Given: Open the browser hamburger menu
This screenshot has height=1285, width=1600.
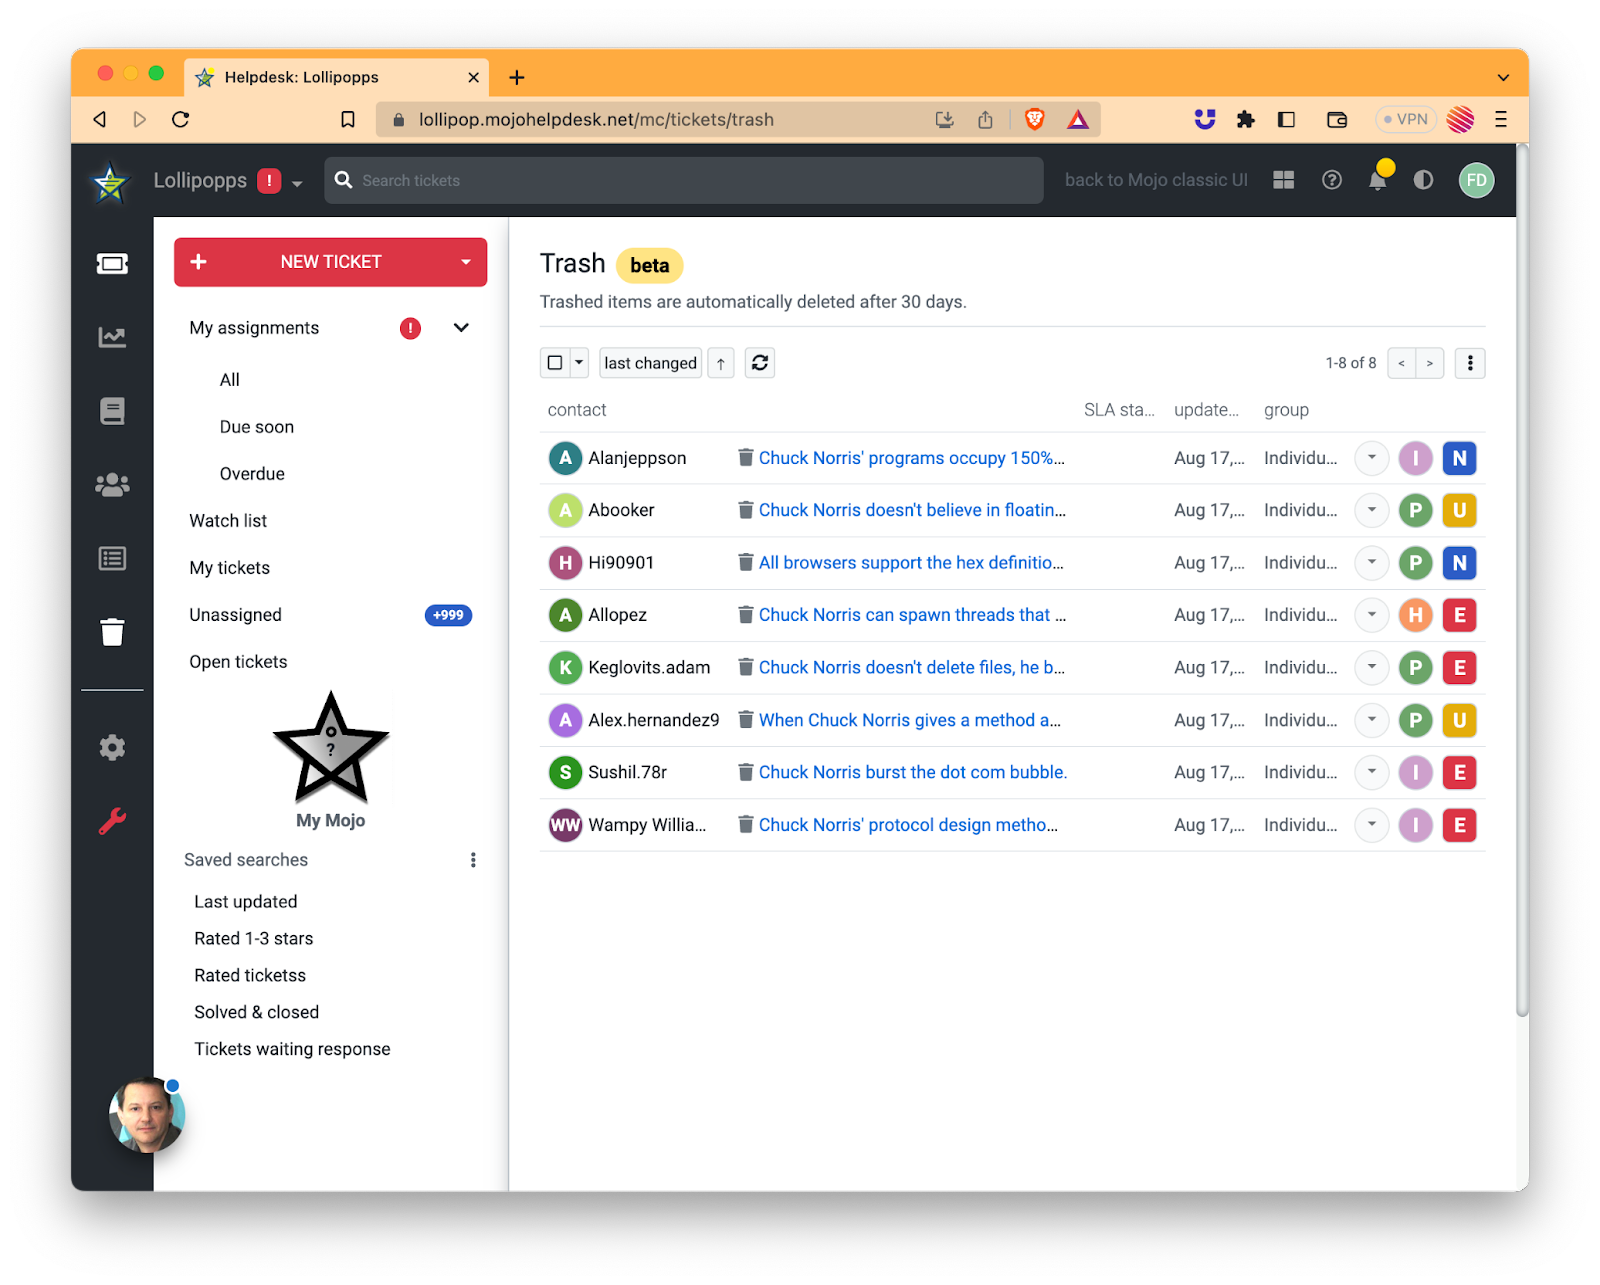Looking at the screenshot, I should [1501, 120].
